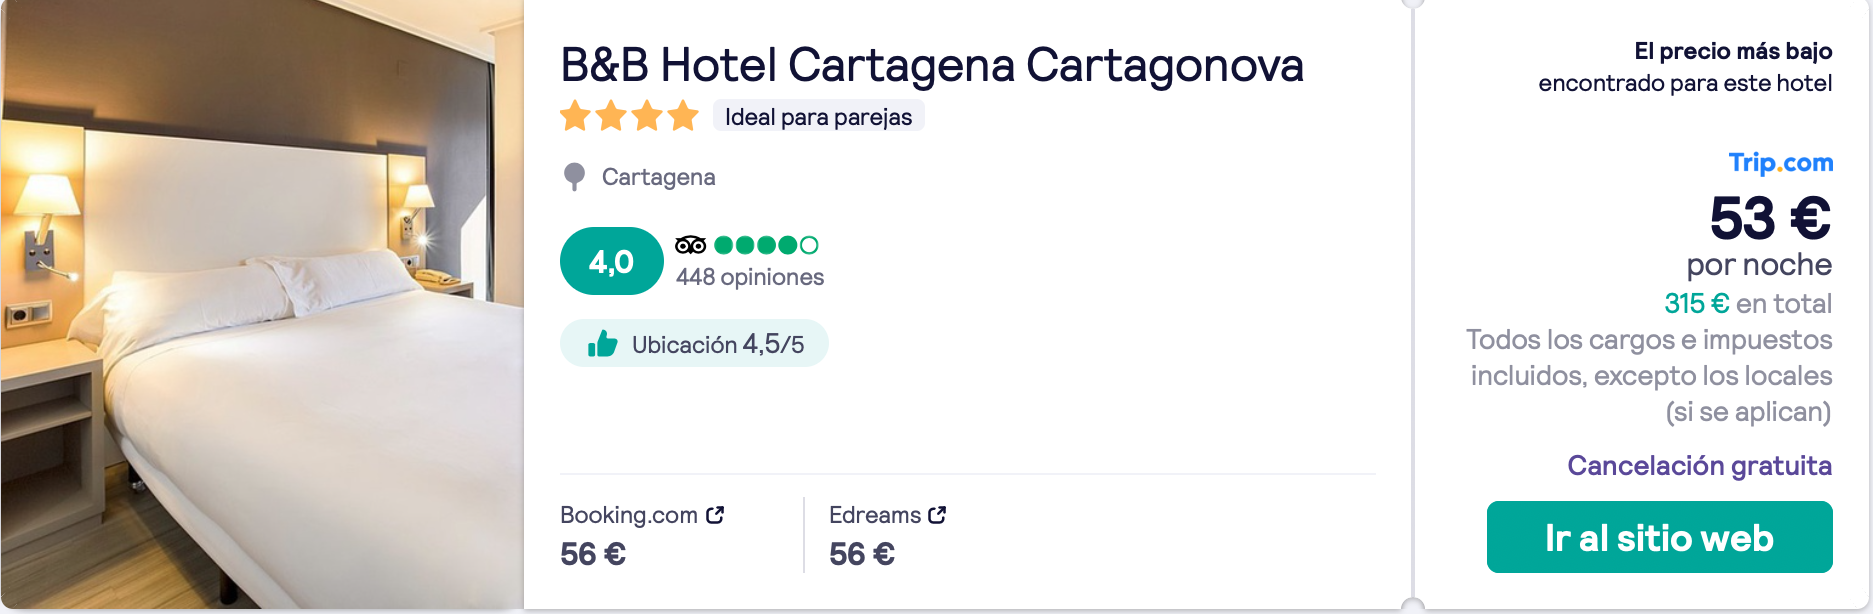Click the Ideal para parejas tag
This screenshot has height=614, width=1873.
(818, 116)
